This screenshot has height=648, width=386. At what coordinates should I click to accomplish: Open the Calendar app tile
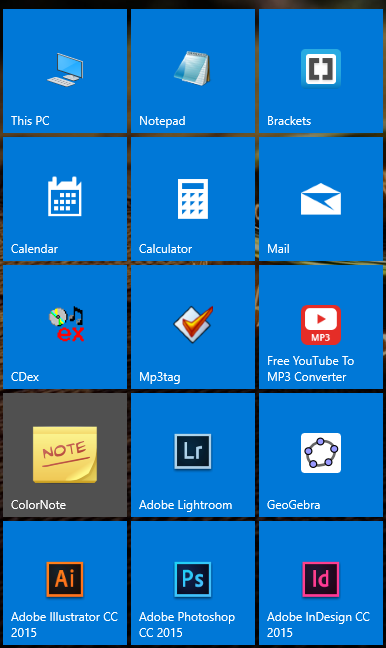[x=65, y=199]
